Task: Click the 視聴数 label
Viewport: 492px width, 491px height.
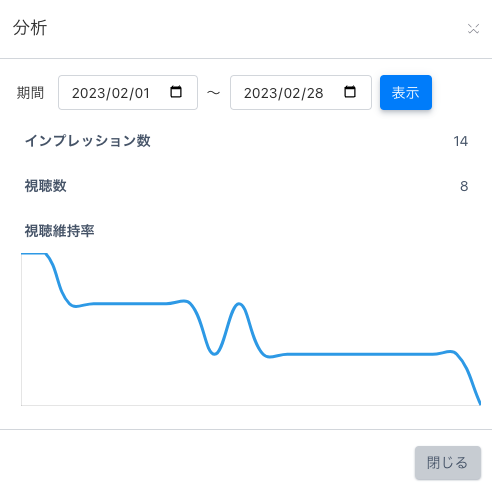Action: coord(46,186)
